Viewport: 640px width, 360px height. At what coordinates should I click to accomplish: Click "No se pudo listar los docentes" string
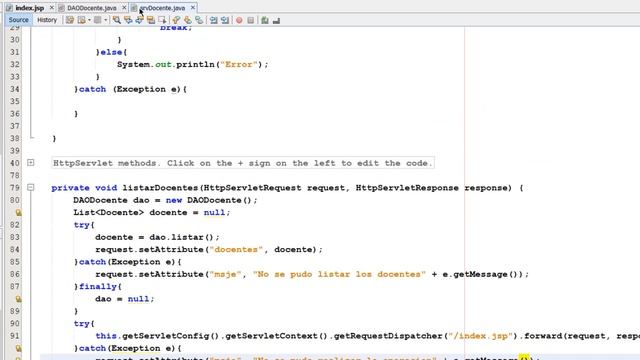pyautogui.click(x=339, y=274)
